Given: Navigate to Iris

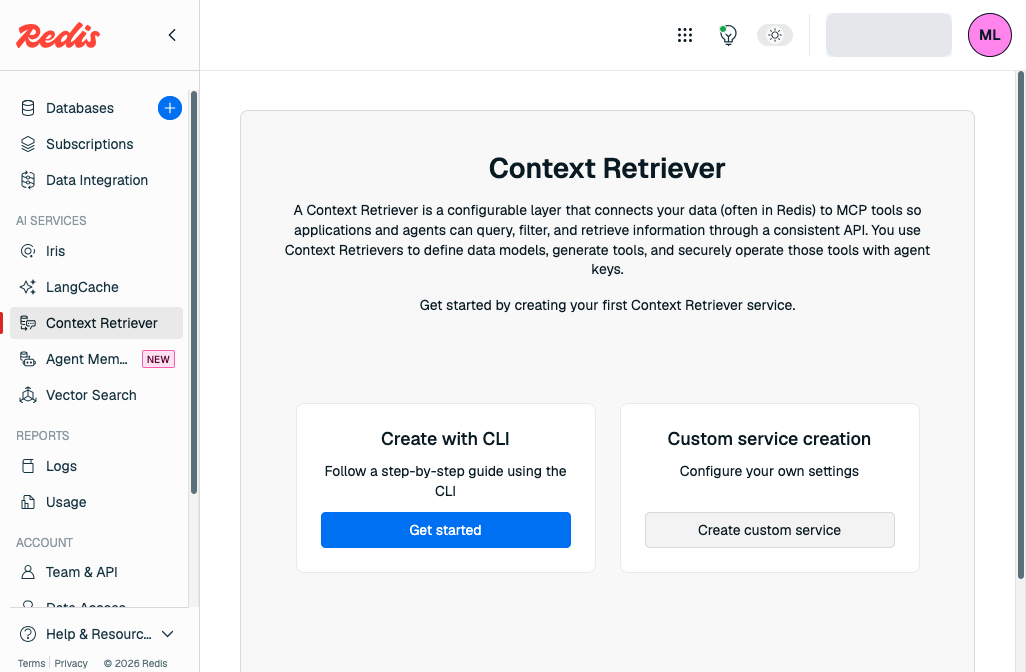Looking at the screenshot, I should pyautogui.click(x=56, y=251).
